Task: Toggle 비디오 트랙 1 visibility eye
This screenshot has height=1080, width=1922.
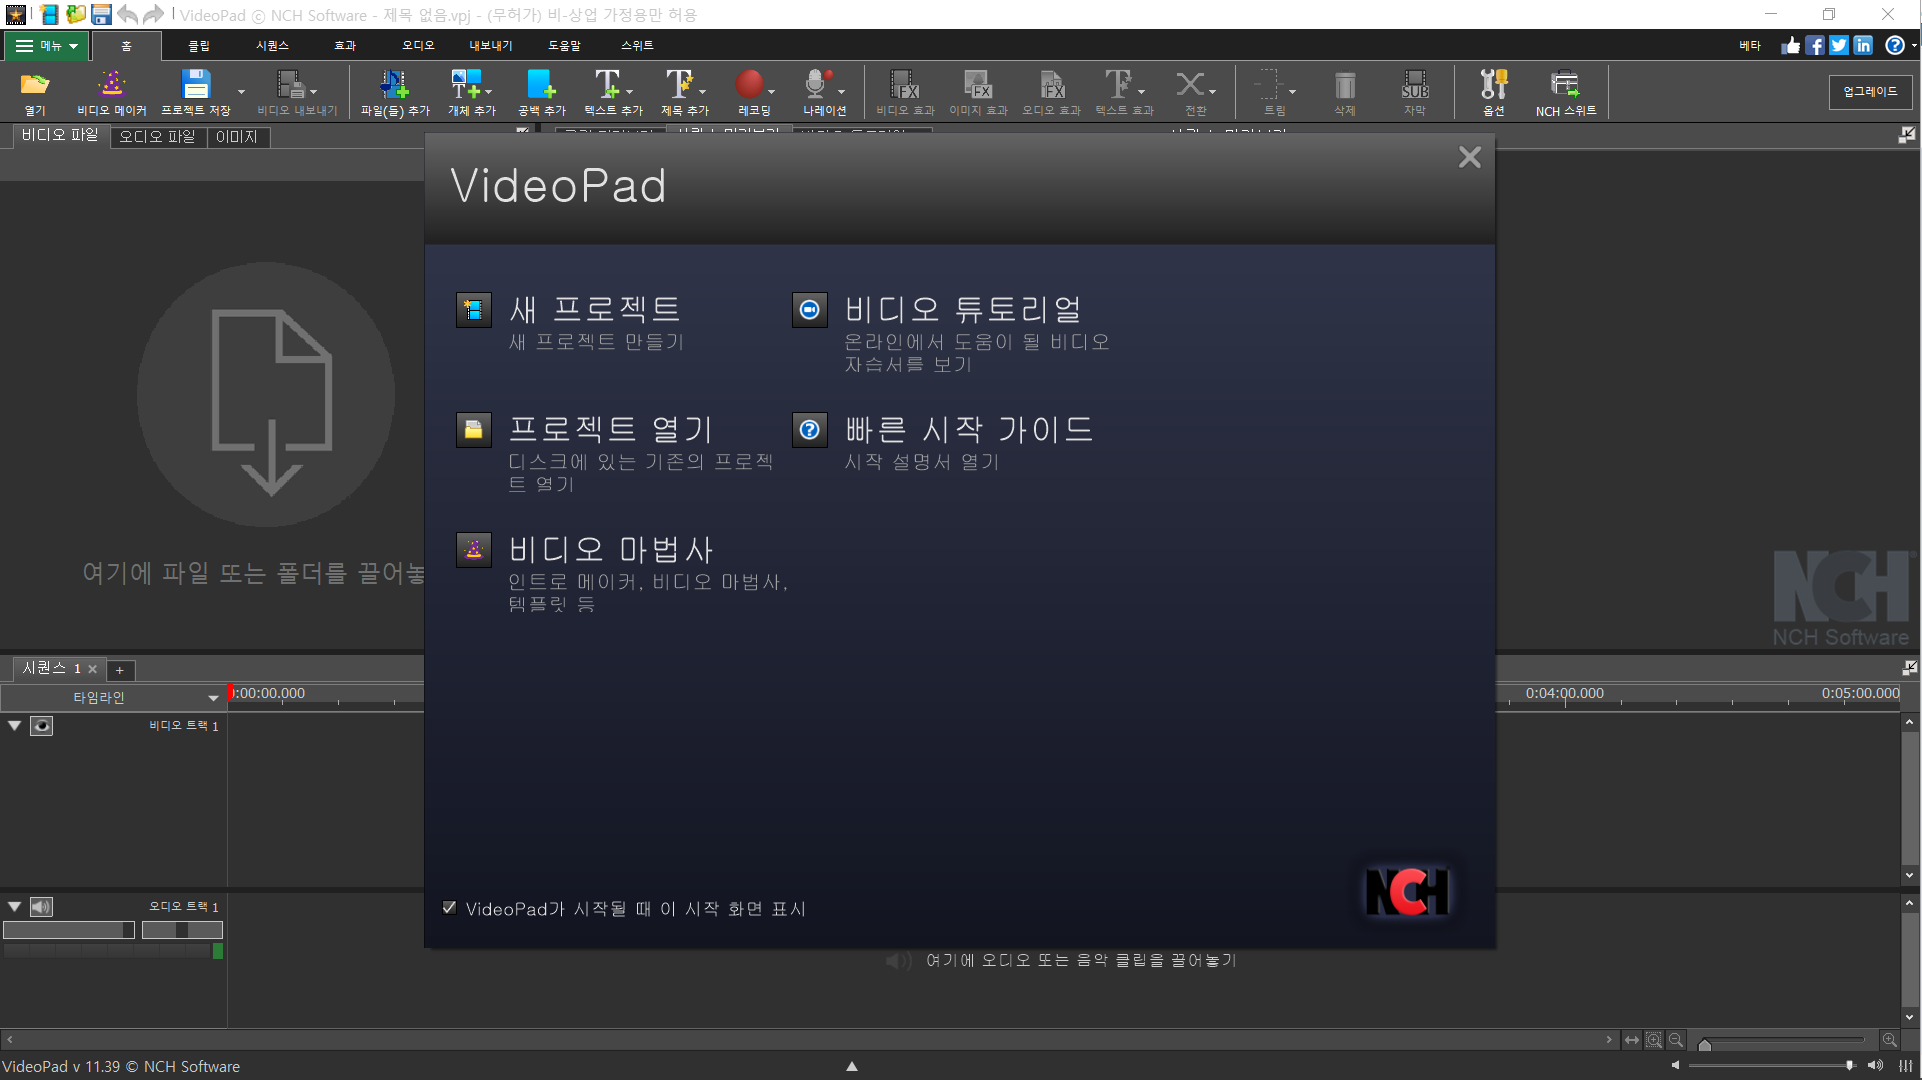Action: [x=41, y=726]
